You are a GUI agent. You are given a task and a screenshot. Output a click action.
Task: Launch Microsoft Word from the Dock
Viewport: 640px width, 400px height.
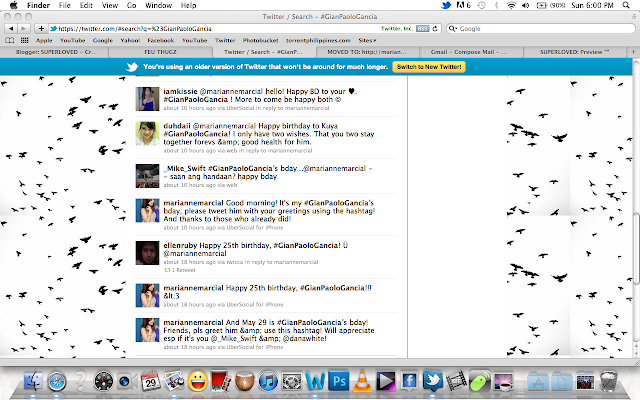315,382
